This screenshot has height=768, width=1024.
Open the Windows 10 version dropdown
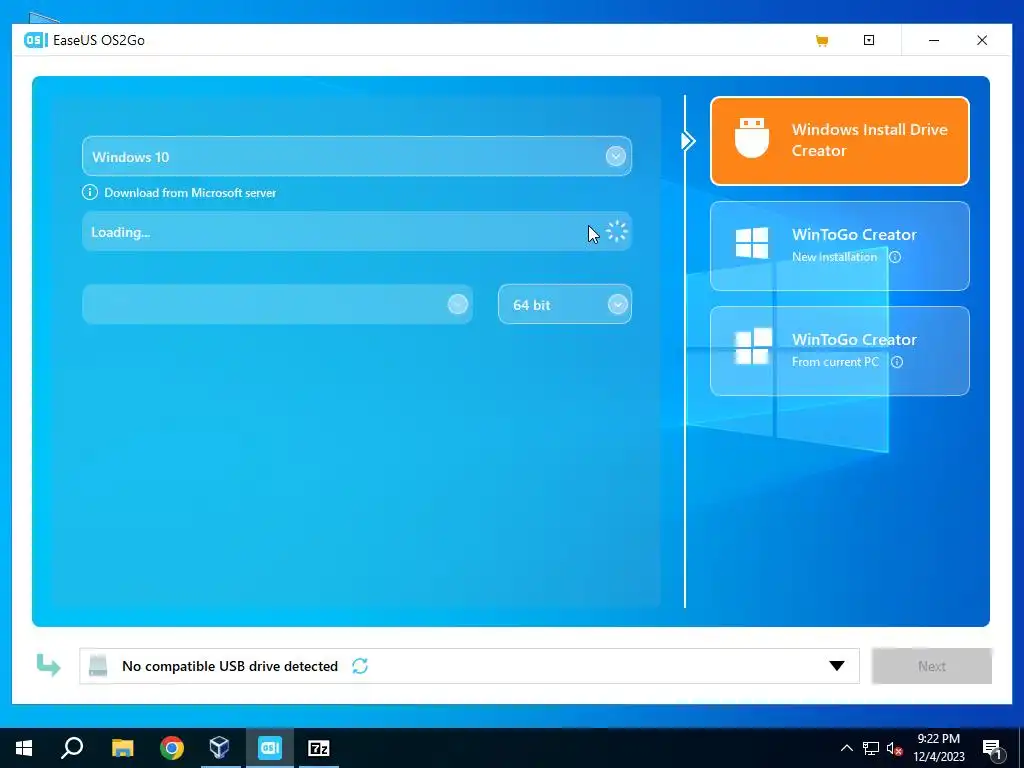[x=357, y=156]
